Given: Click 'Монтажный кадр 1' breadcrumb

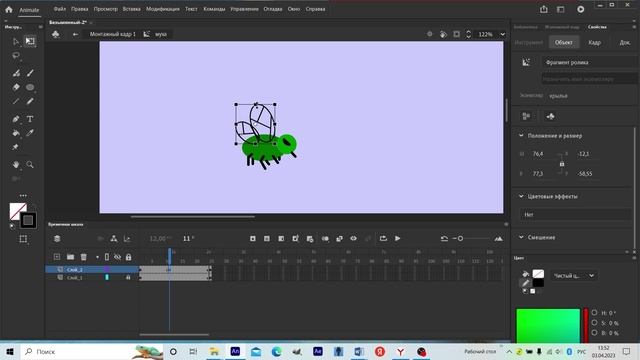Looking at the screenshot, I should pos(113,34).
